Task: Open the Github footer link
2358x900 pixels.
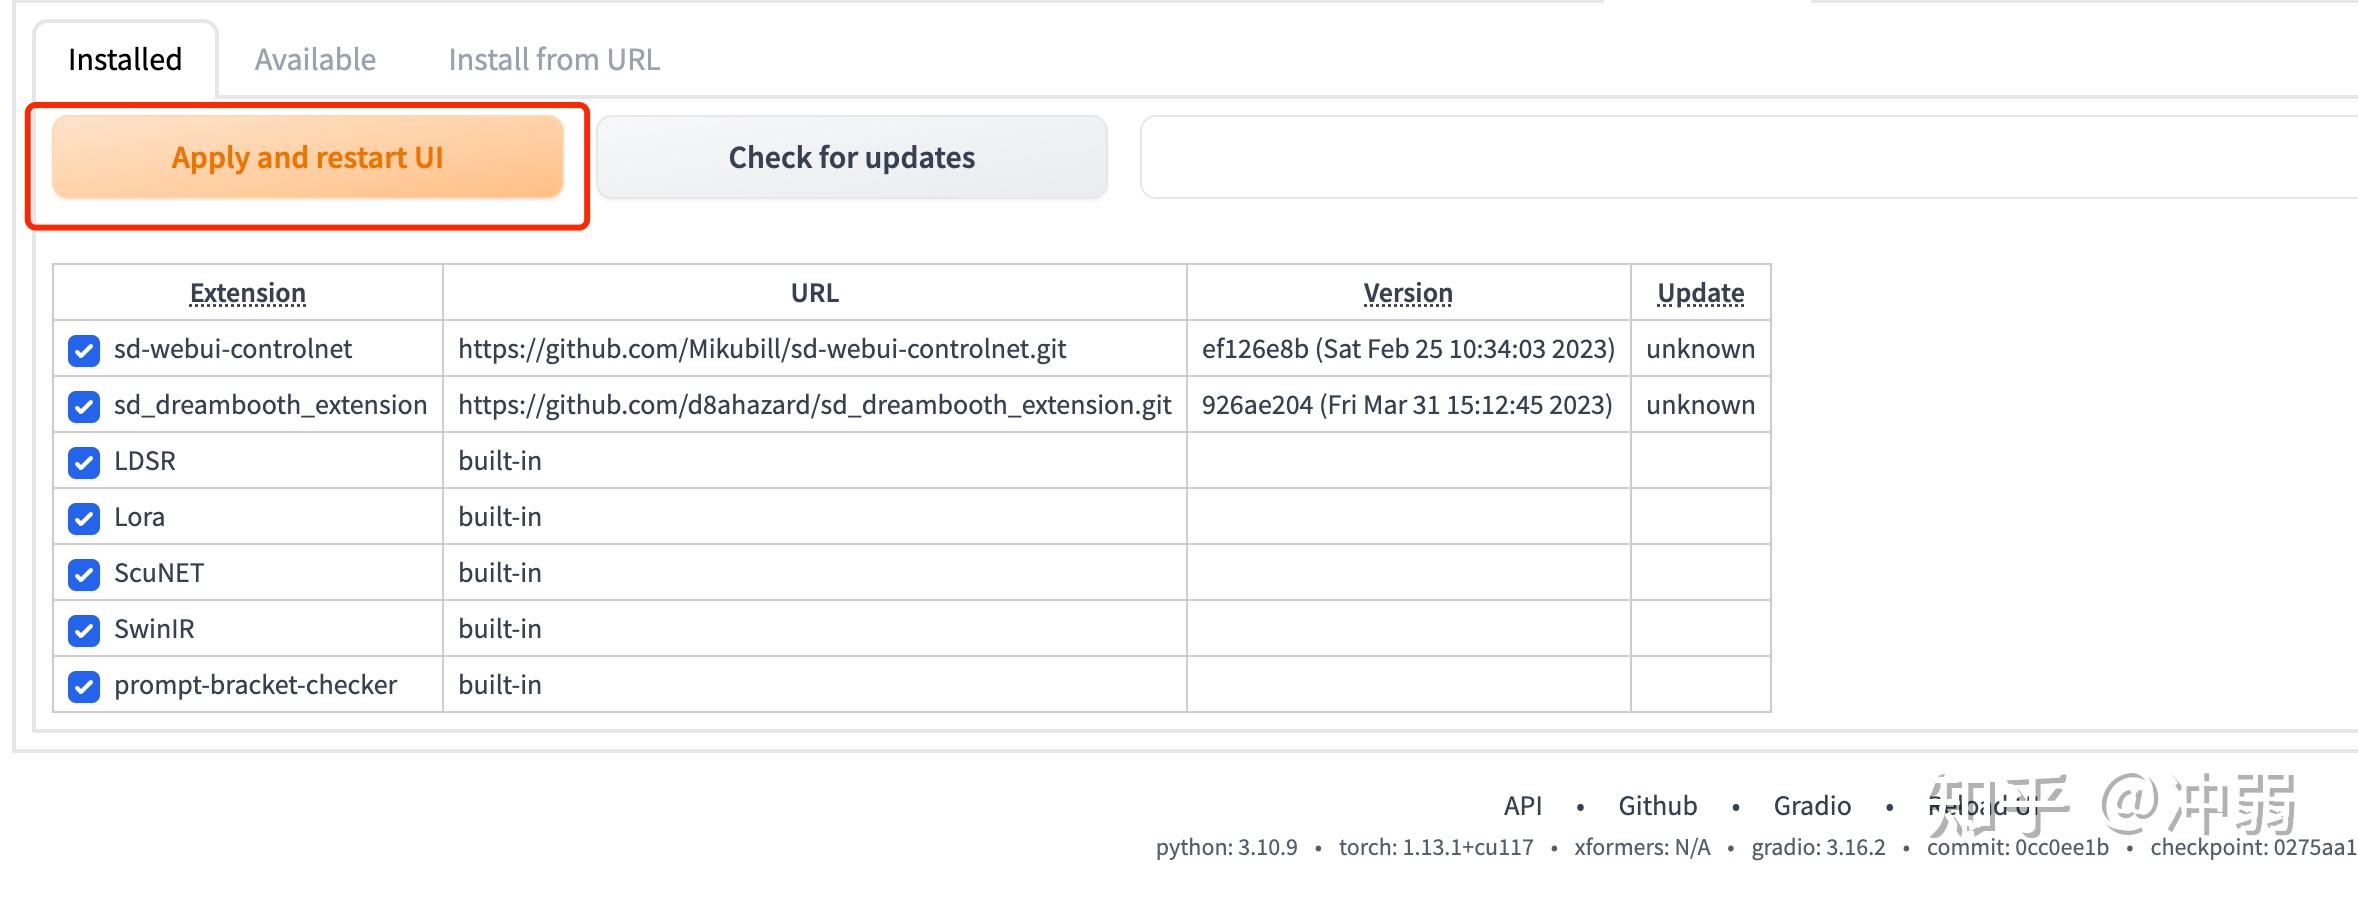Action: [1658, 805]
